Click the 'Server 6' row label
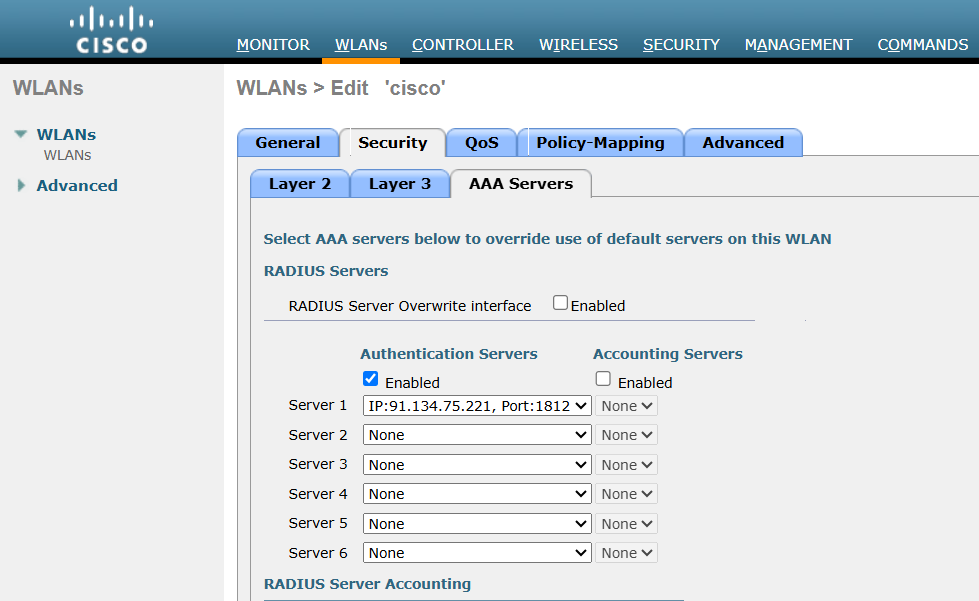 [x=318, y=553]
